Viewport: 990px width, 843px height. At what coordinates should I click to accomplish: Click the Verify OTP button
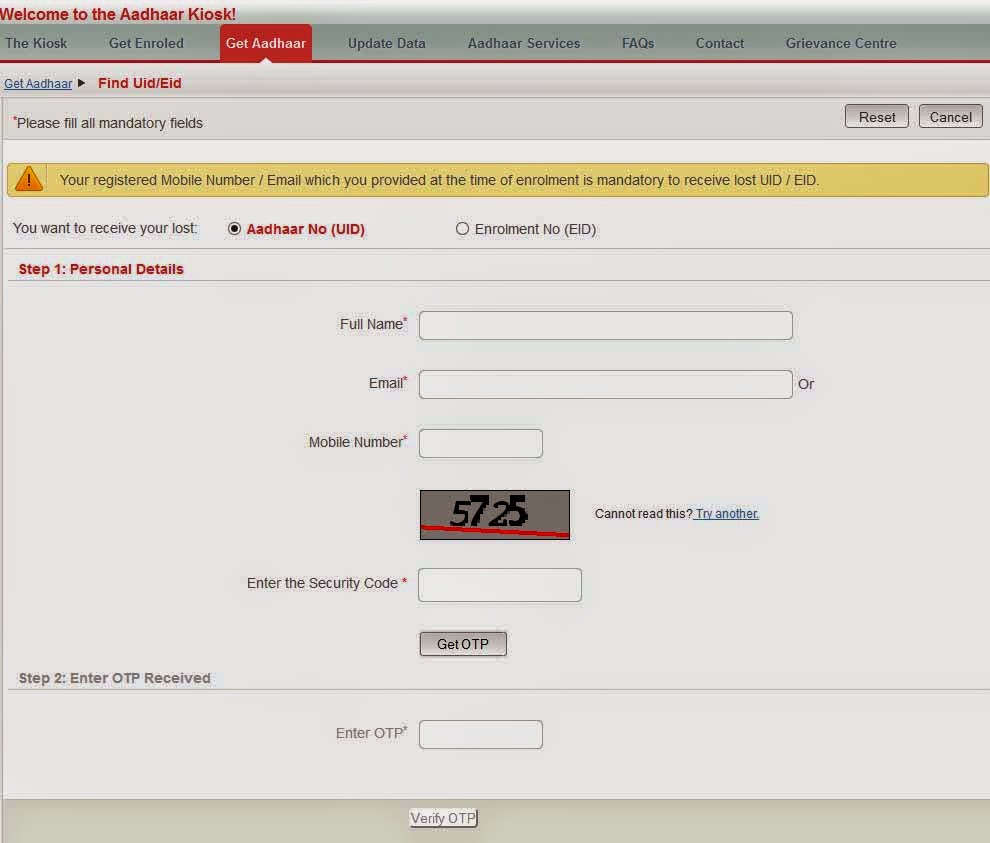[443, 818]
